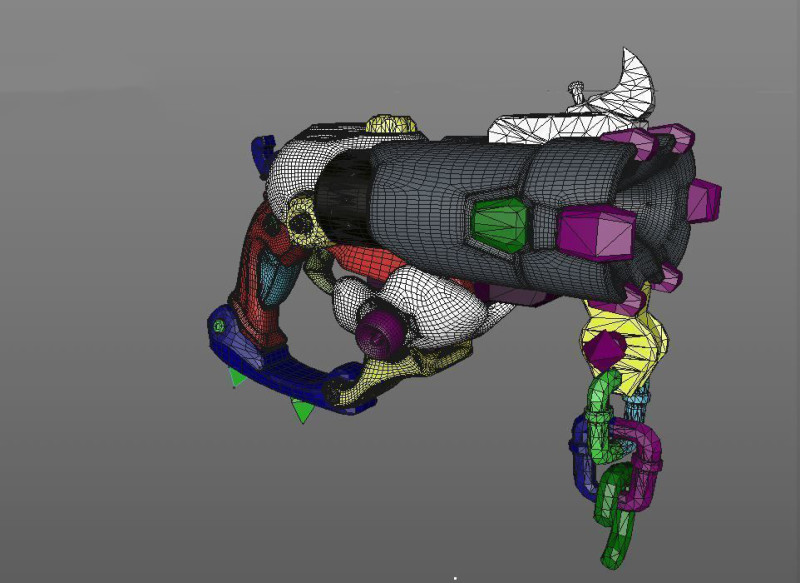Select the dark blue chain link
Screen dimensions: 800x583
pyautogui.click(x=582, y=455)
